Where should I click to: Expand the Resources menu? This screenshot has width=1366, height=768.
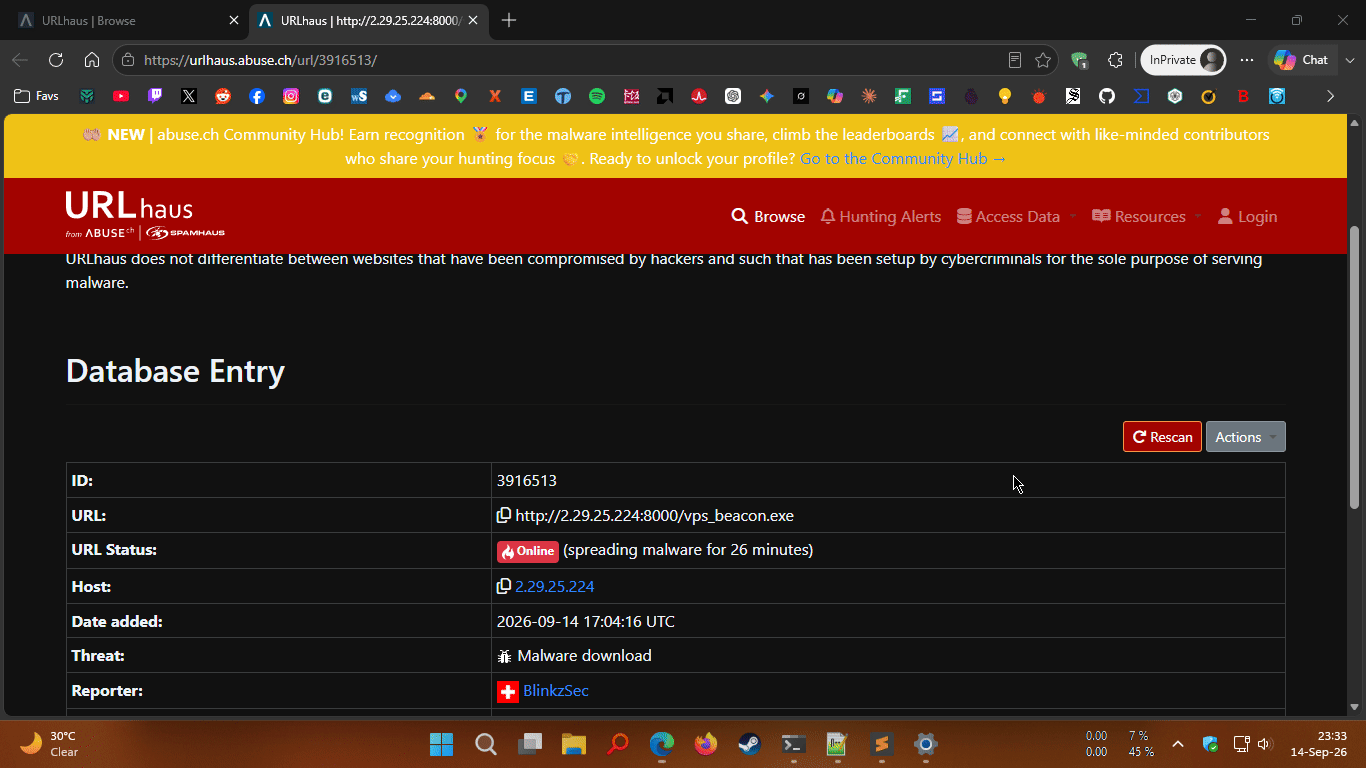1147,216
